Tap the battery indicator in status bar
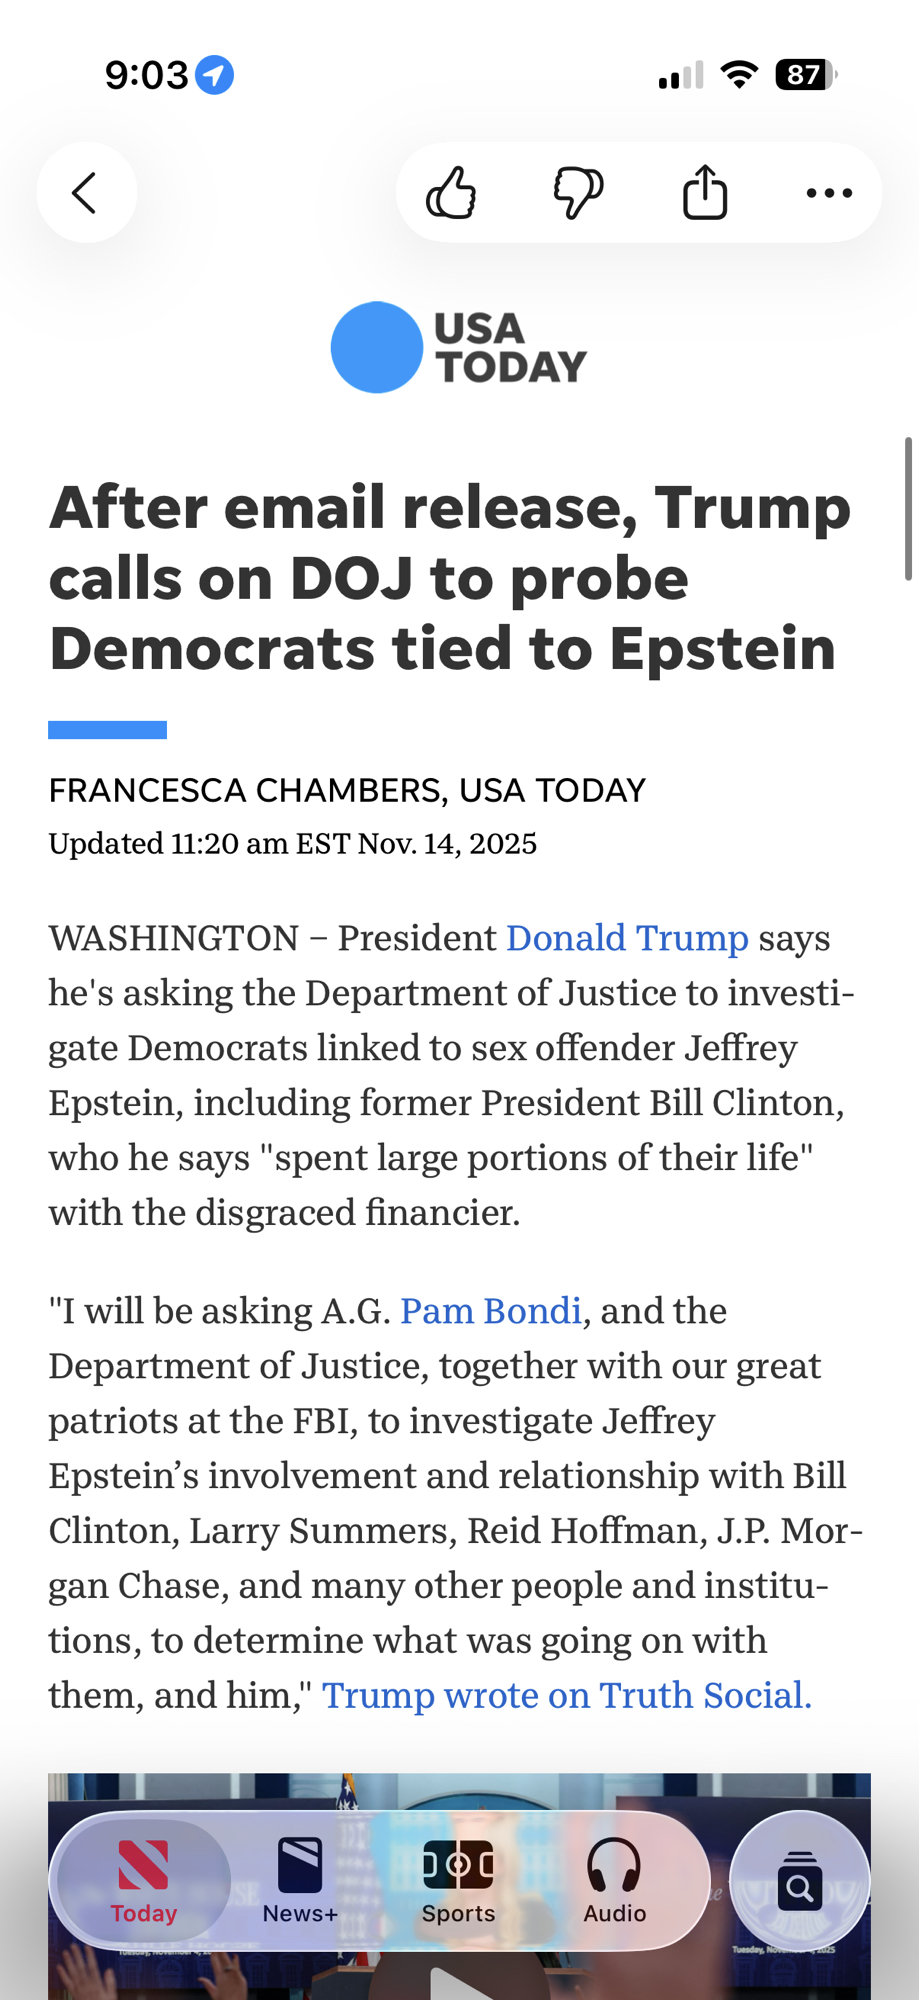919x2000 pixels. (805, 75)
